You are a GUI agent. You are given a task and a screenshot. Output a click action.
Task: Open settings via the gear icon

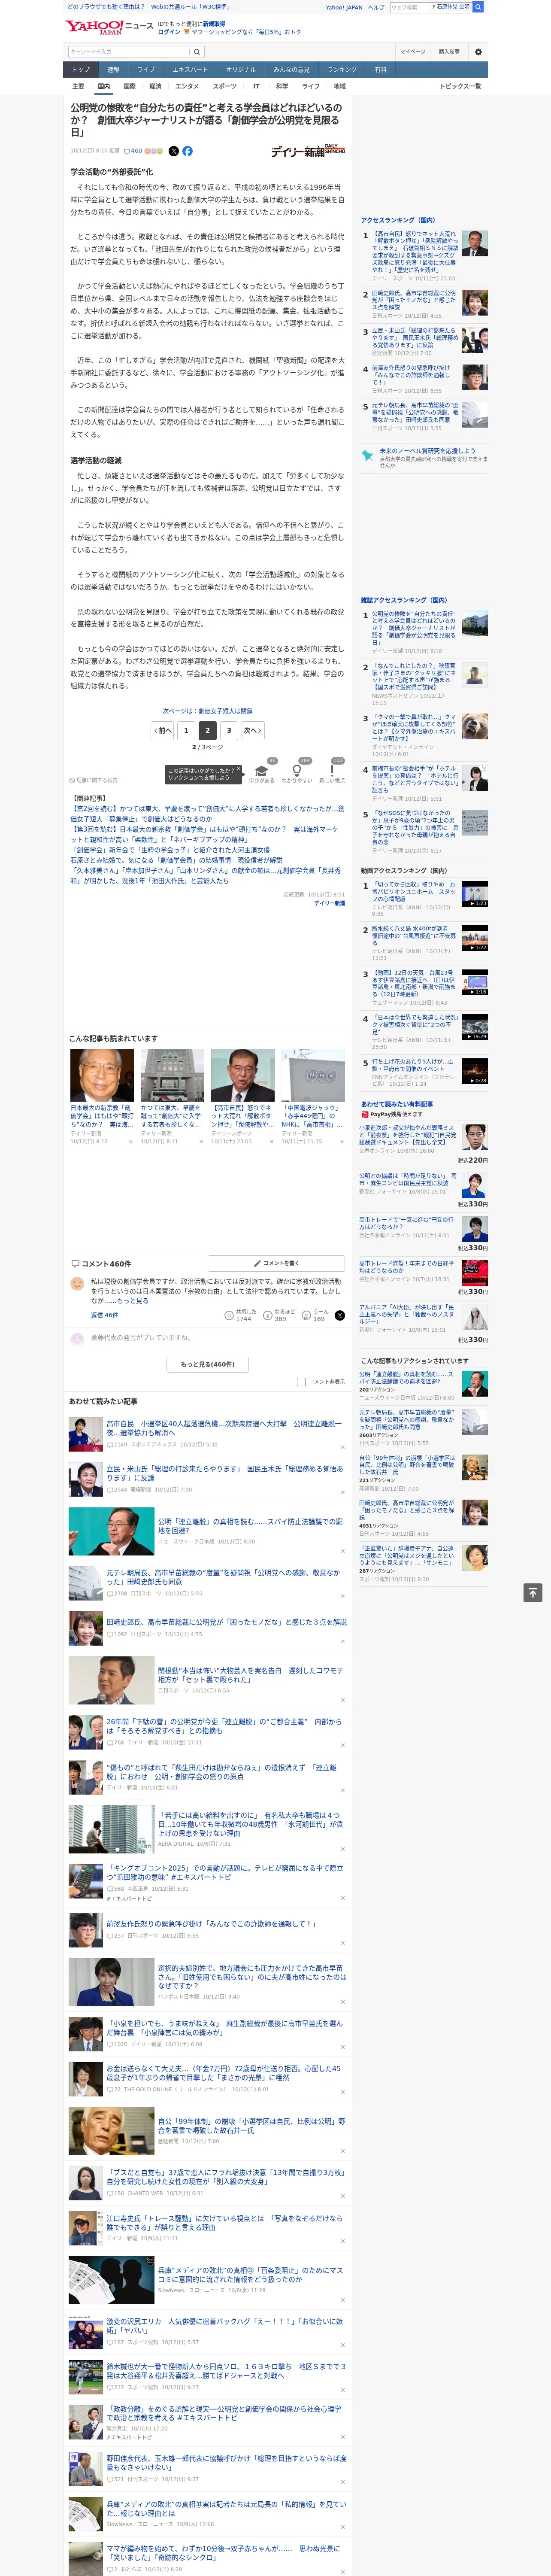(477, 52)
